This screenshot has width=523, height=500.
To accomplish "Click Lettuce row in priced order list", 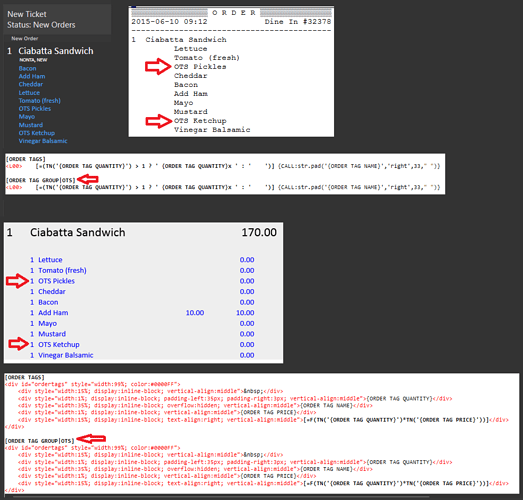I will [x=142, y=260].
